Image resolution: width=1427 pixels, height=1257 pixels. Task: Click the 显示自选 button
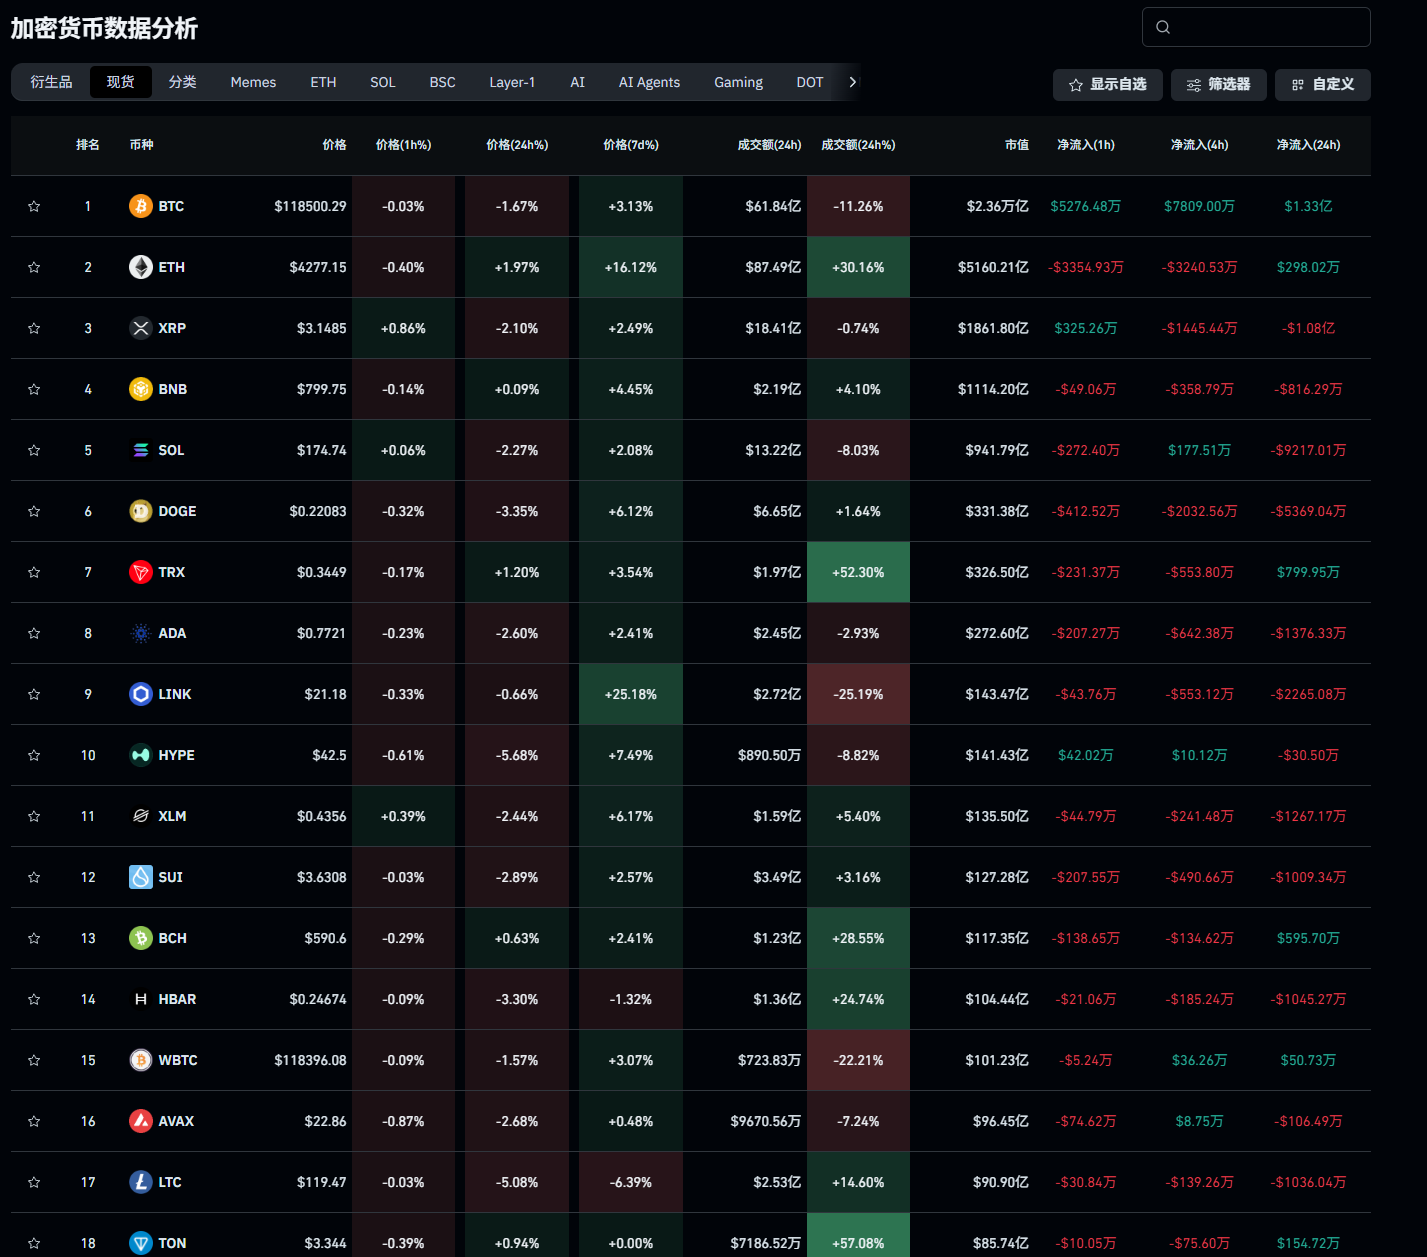(x=1108, y=85)
